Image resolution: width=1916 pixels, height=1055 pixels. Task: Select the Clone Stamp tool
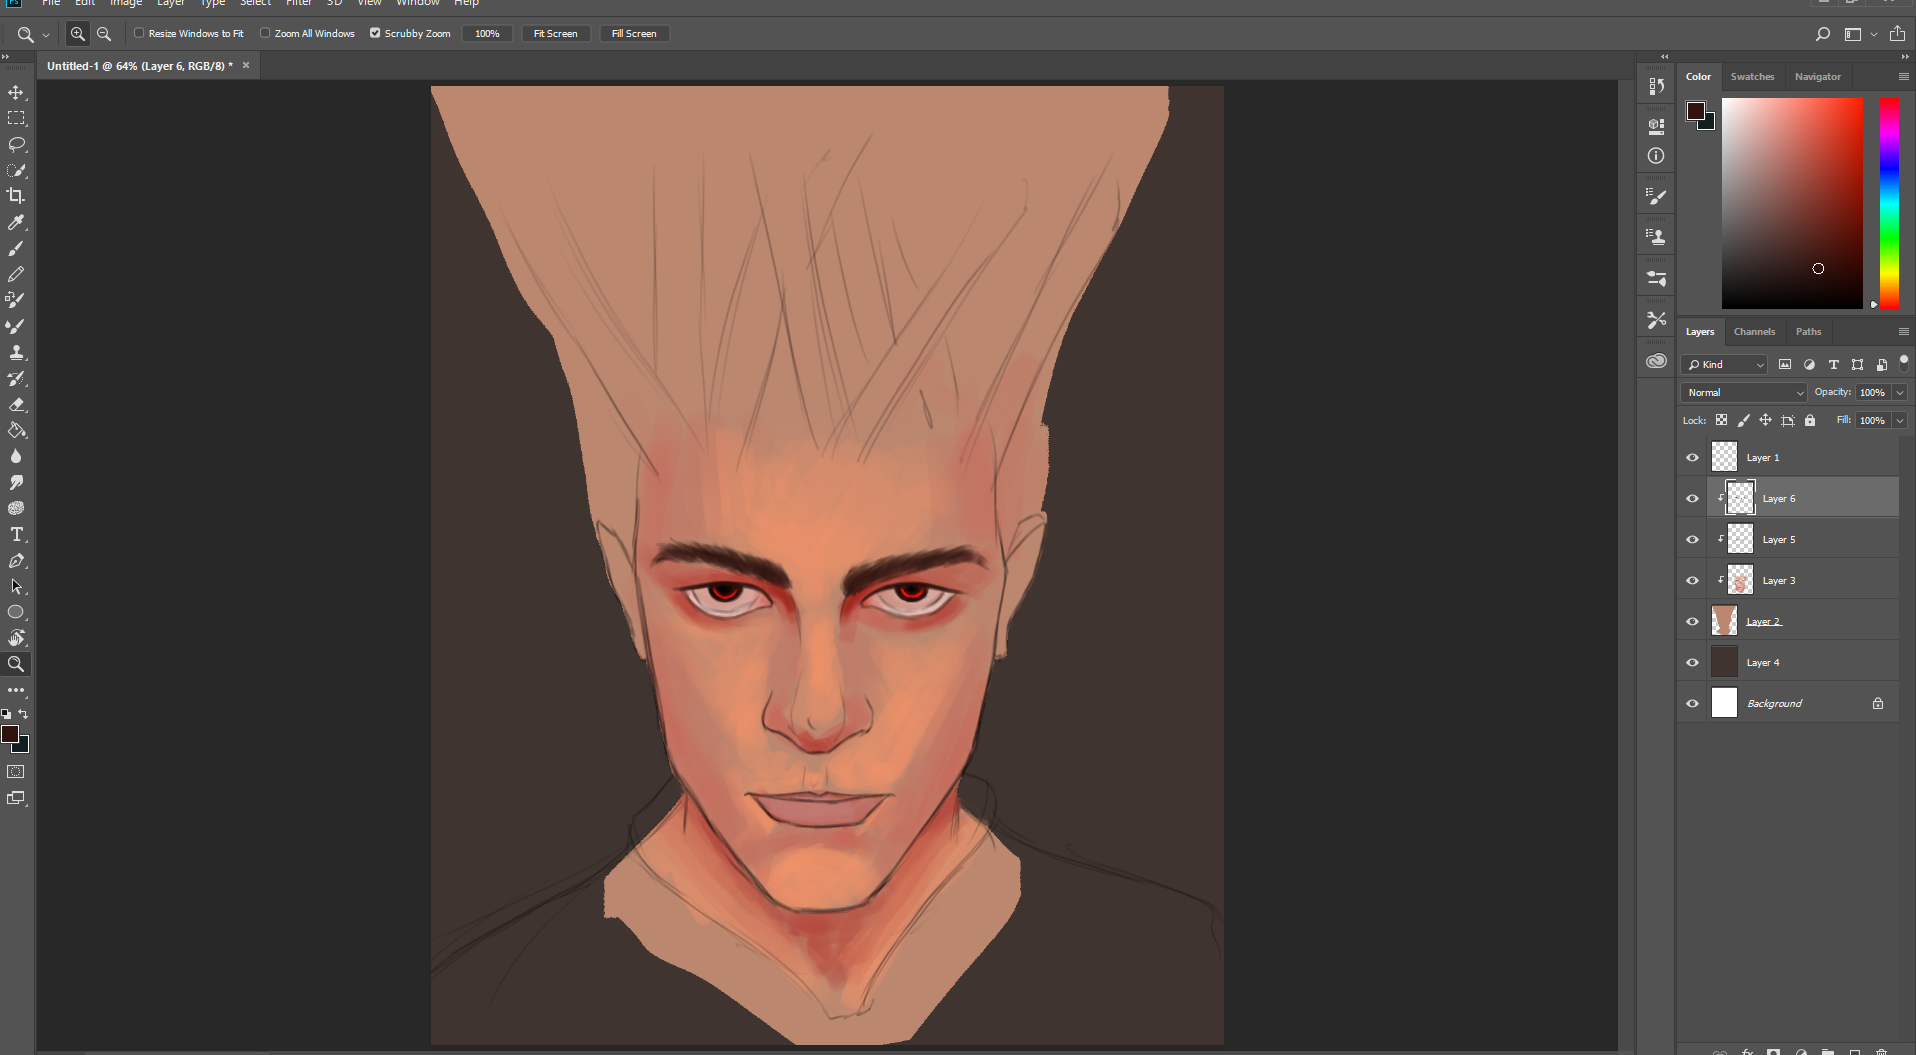coord(16,352)
